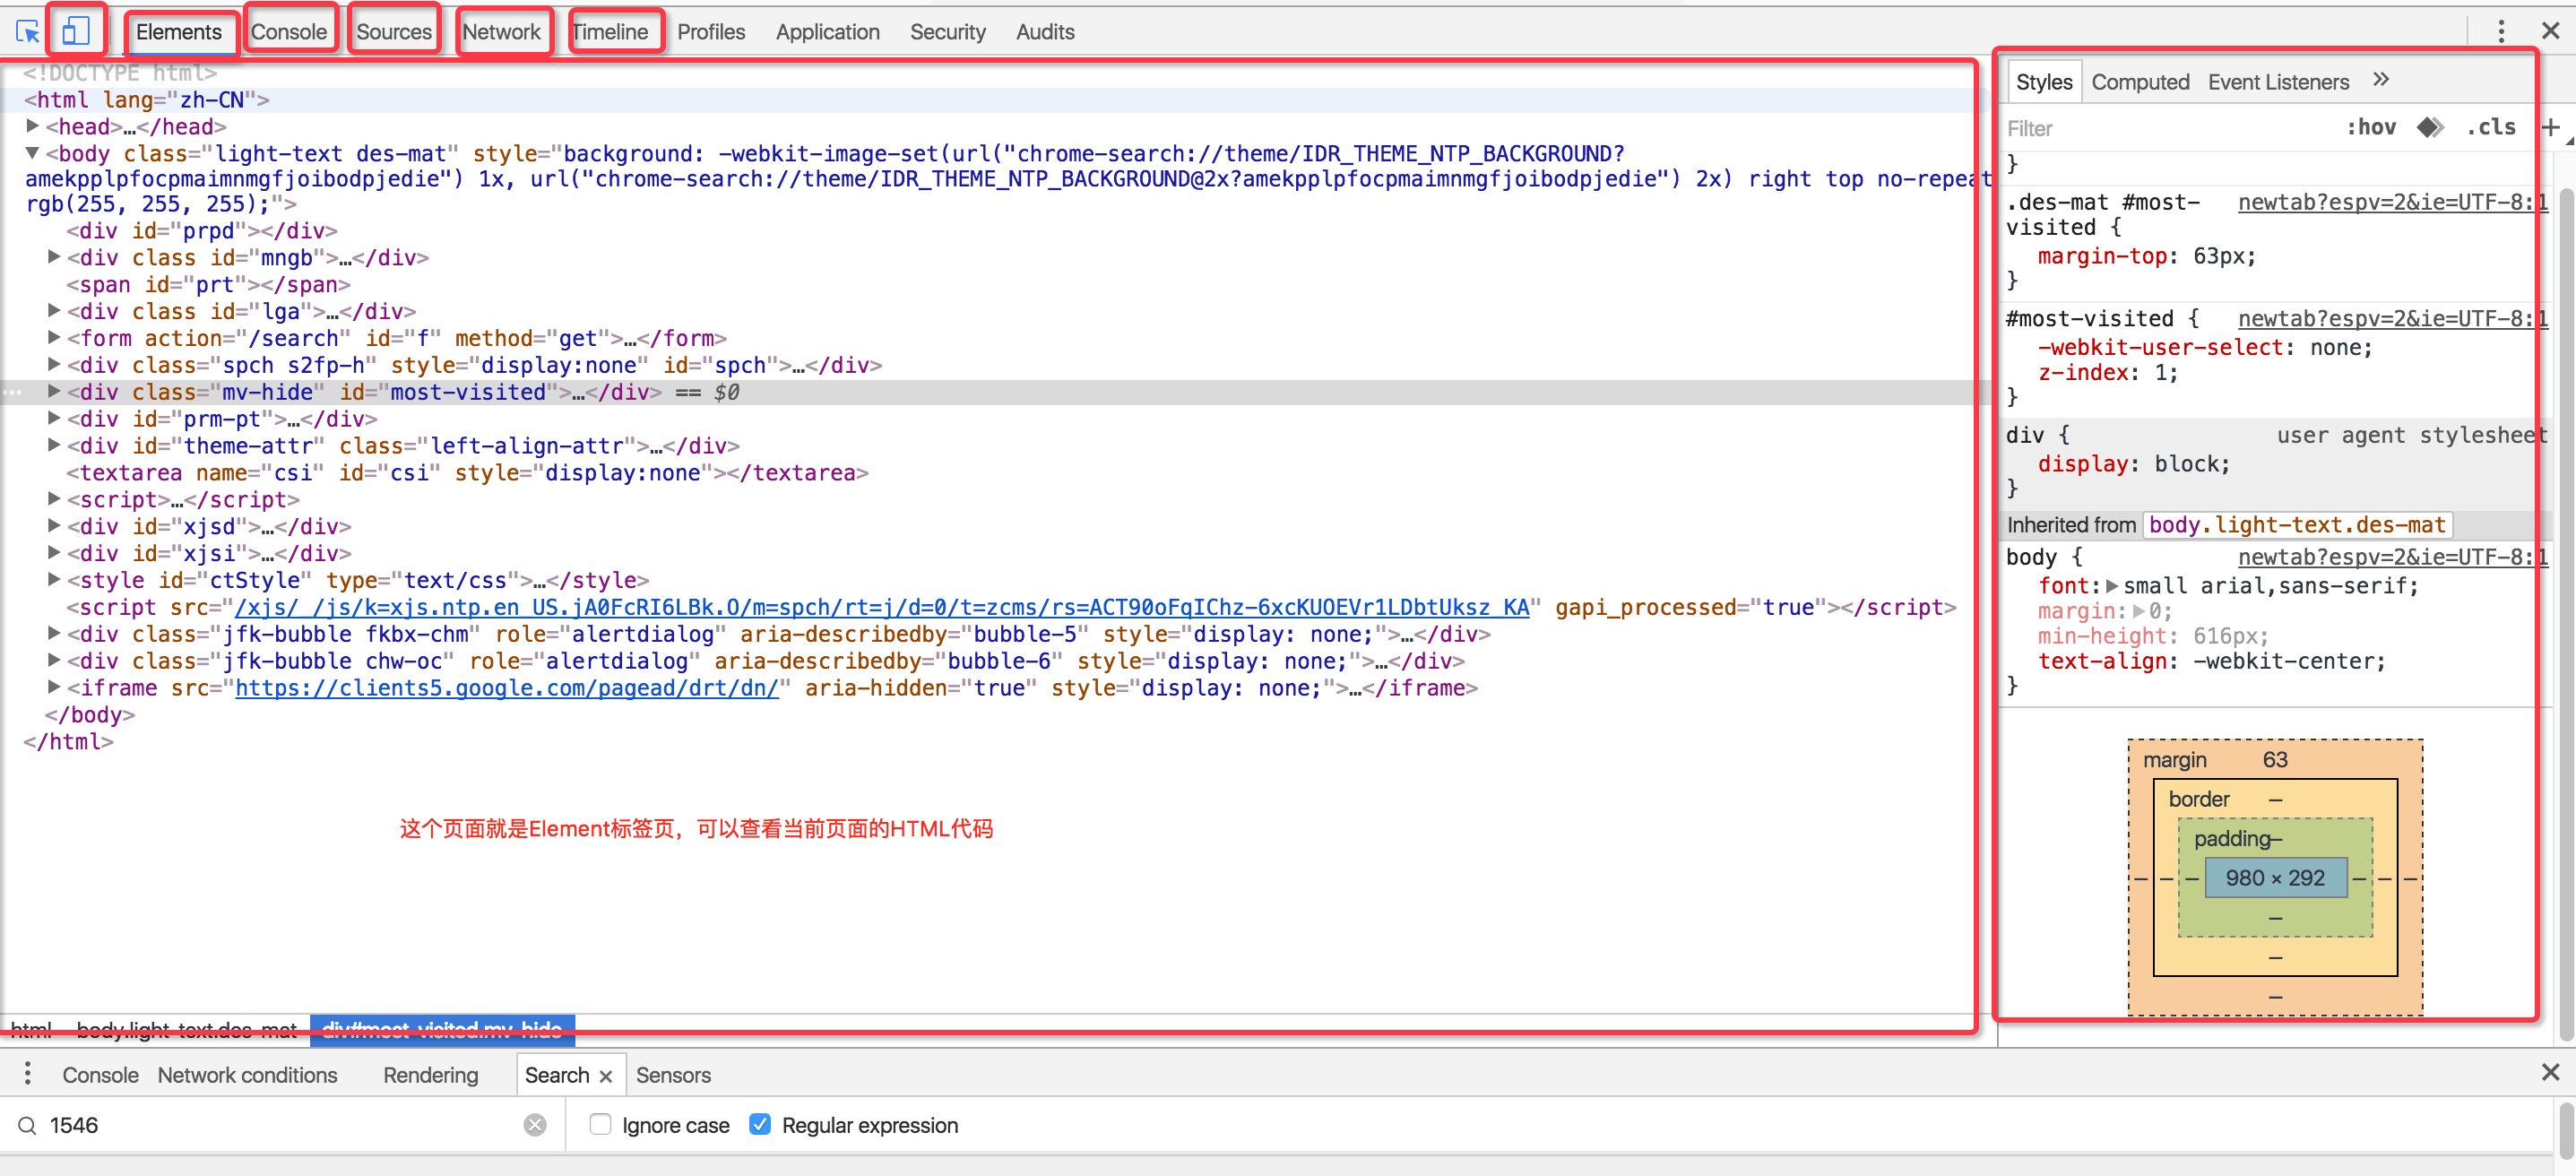Toggle the .cls class editor button
This screenshot has width=2576, height=1176.
pyautogui.click(x=2490, y=127)
